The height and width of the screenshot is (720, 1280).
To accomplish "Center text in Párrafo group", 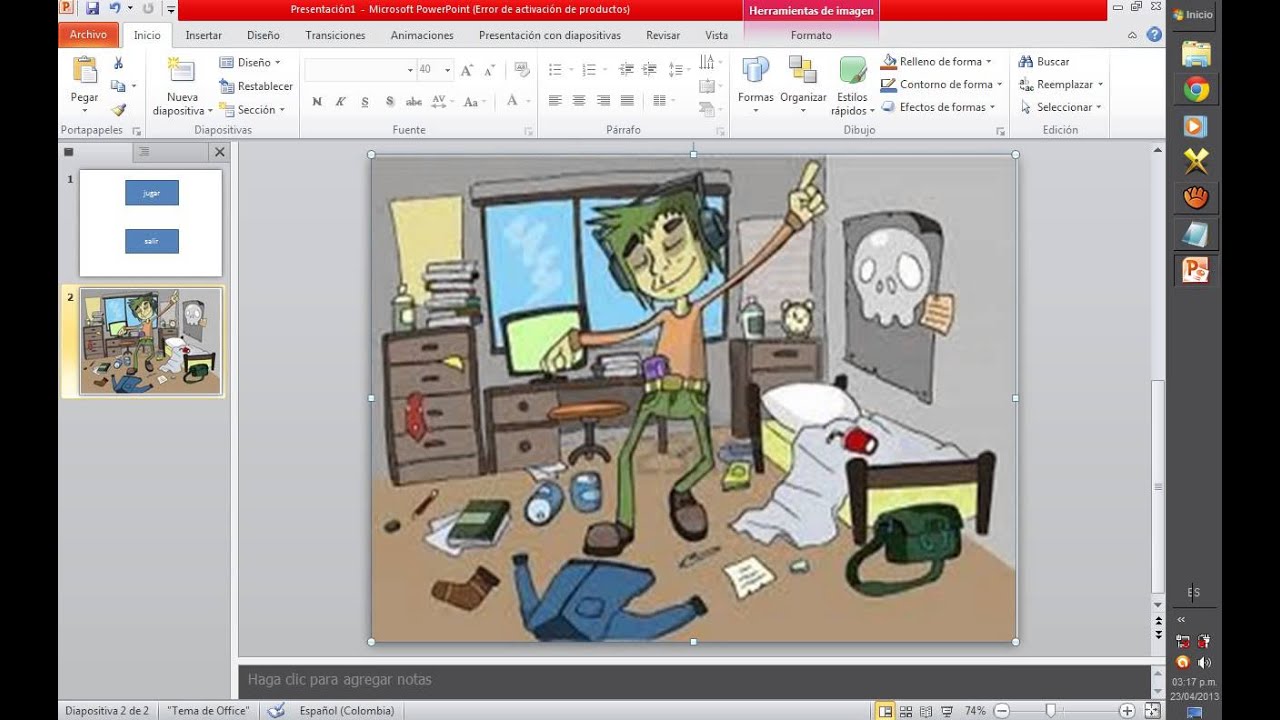I will (579, 100).
